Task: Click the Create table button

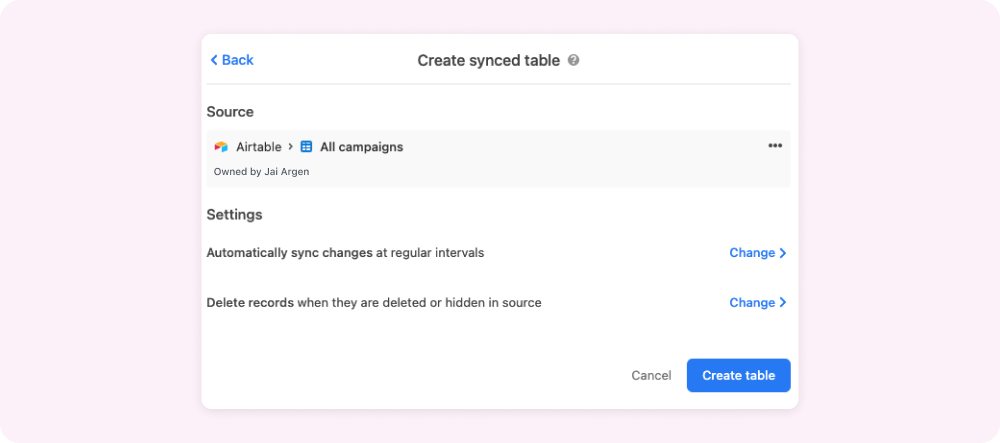Action: [x=738, y=375]
